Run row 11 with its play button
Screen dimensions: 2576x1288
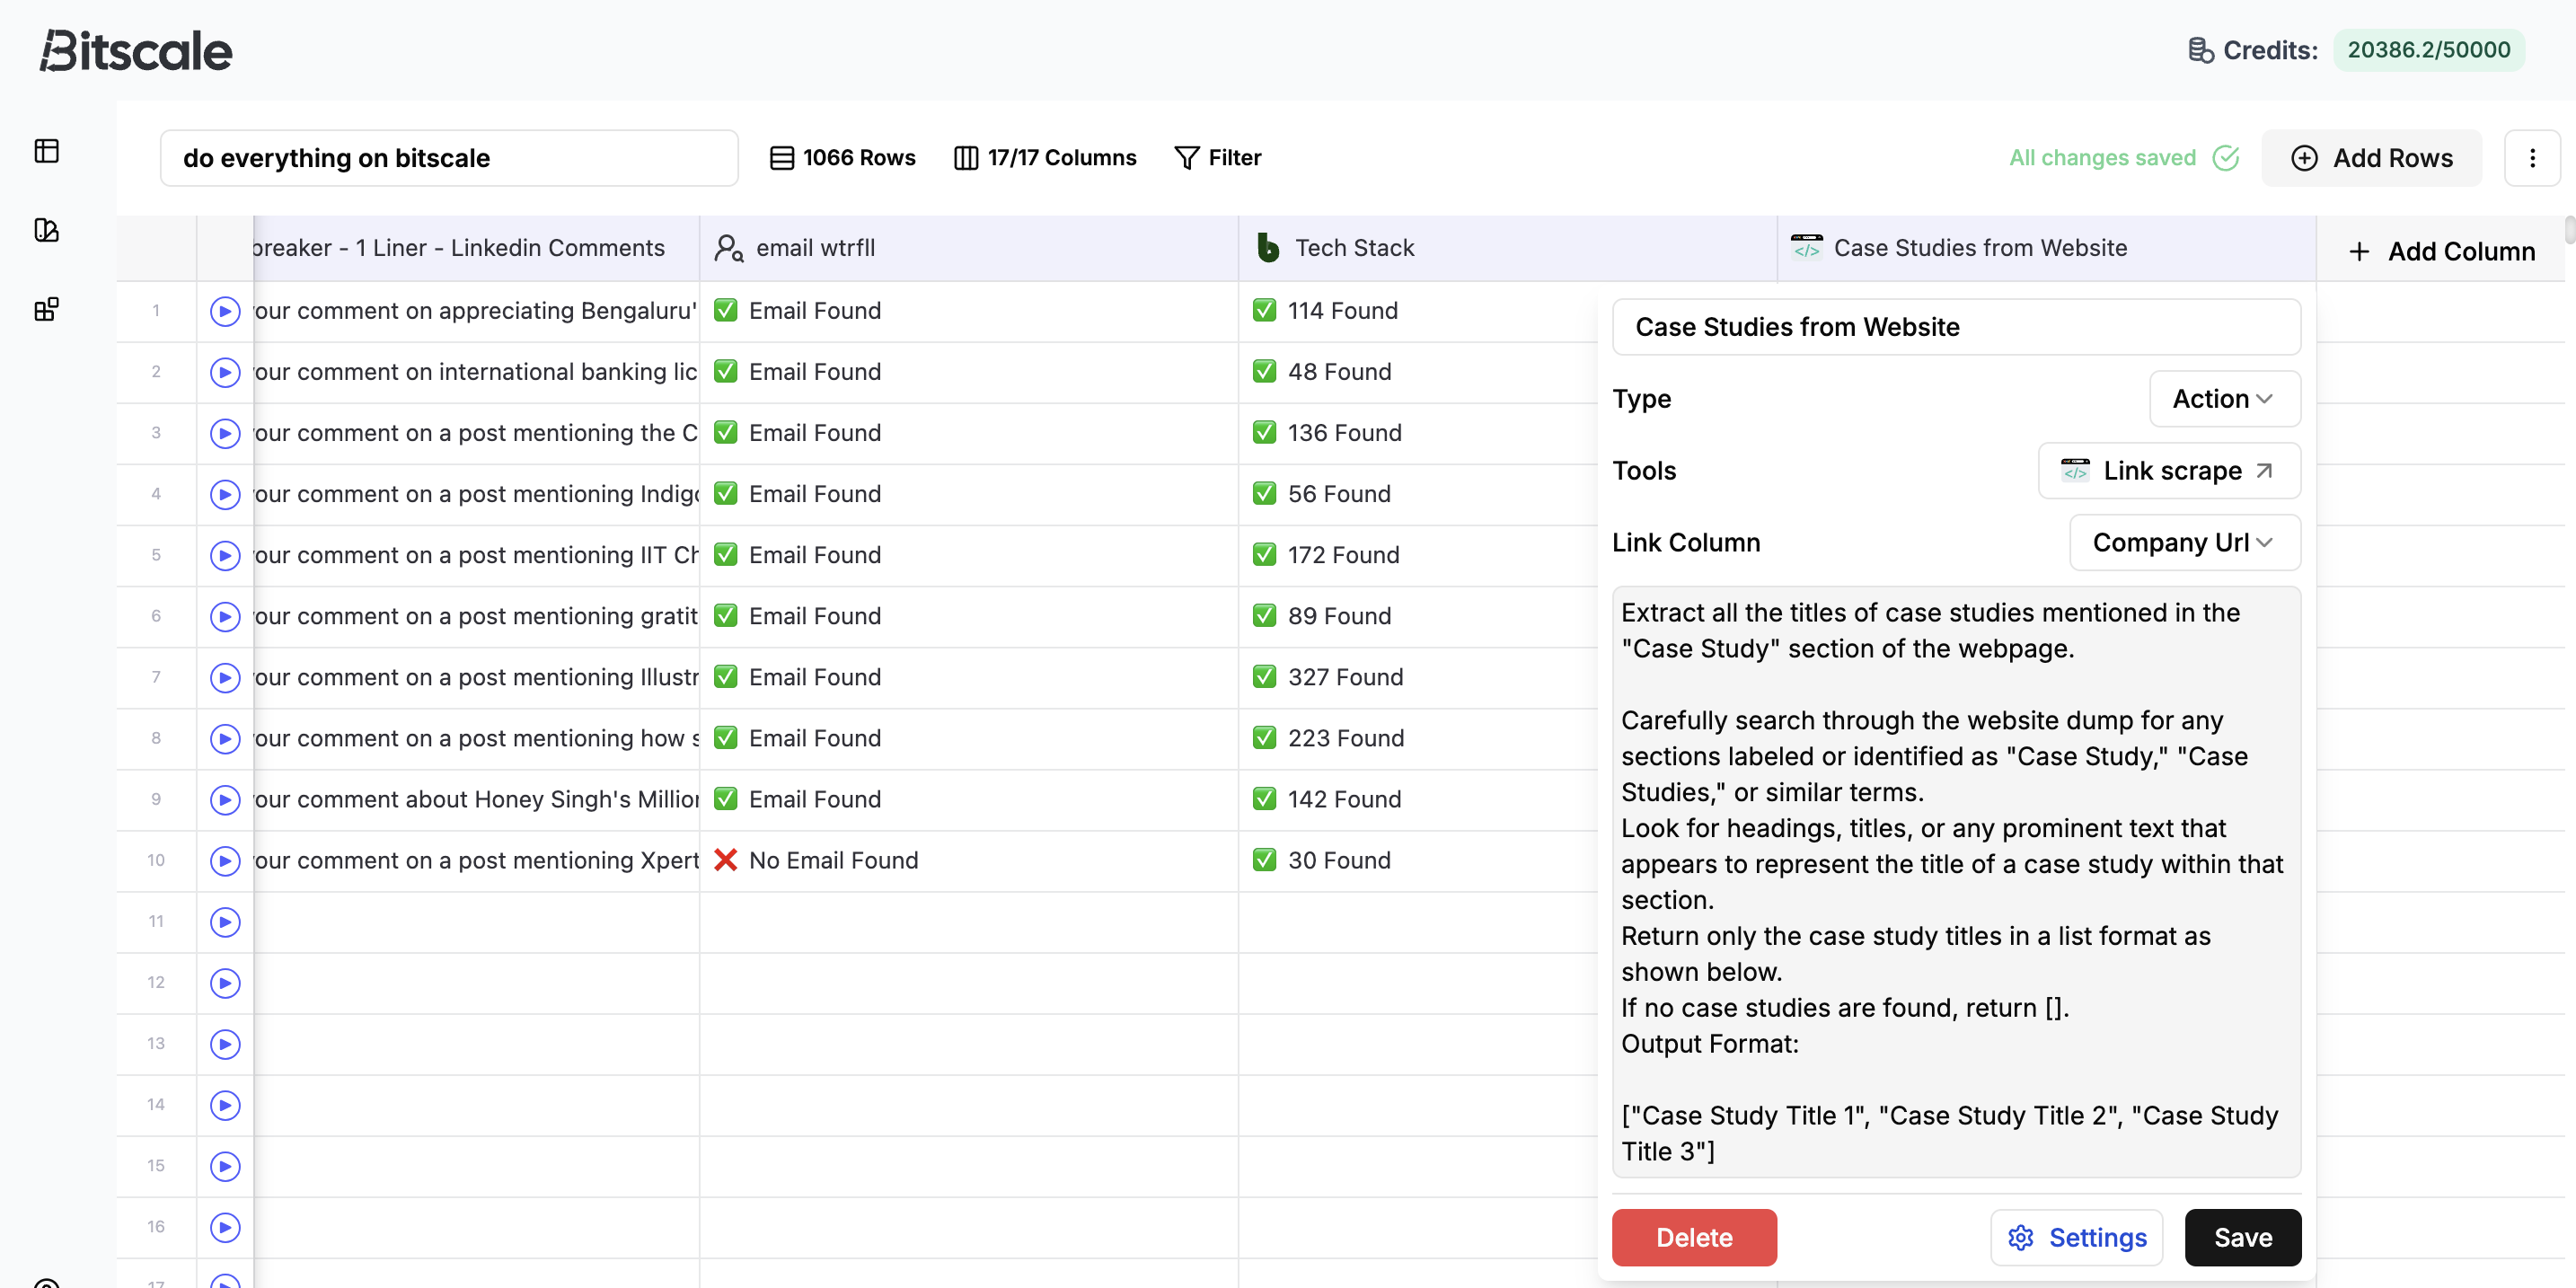pyautogui.click(x=225, y=922)
